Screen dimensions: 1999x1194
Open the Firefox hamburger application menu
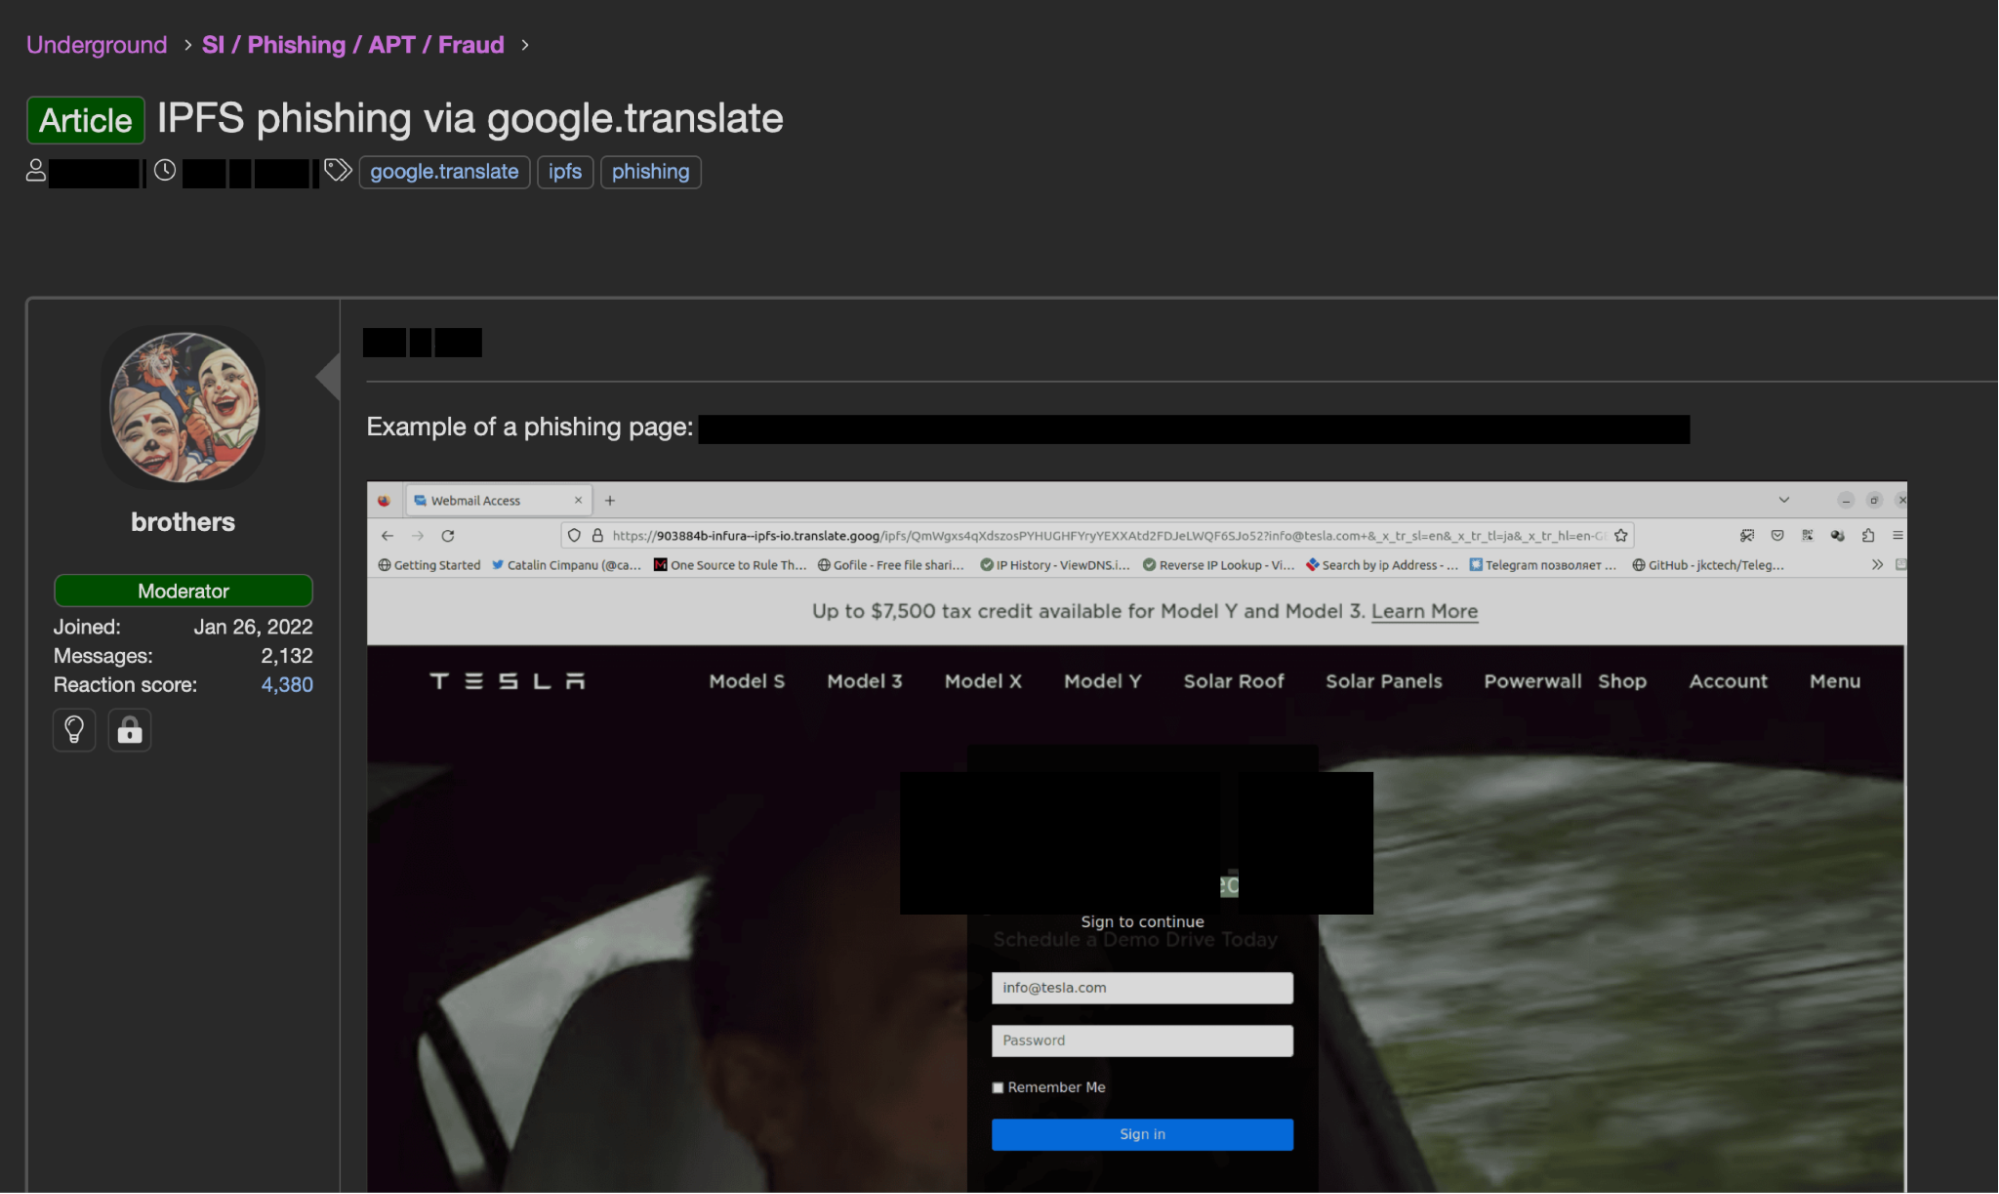(1897, 536)
